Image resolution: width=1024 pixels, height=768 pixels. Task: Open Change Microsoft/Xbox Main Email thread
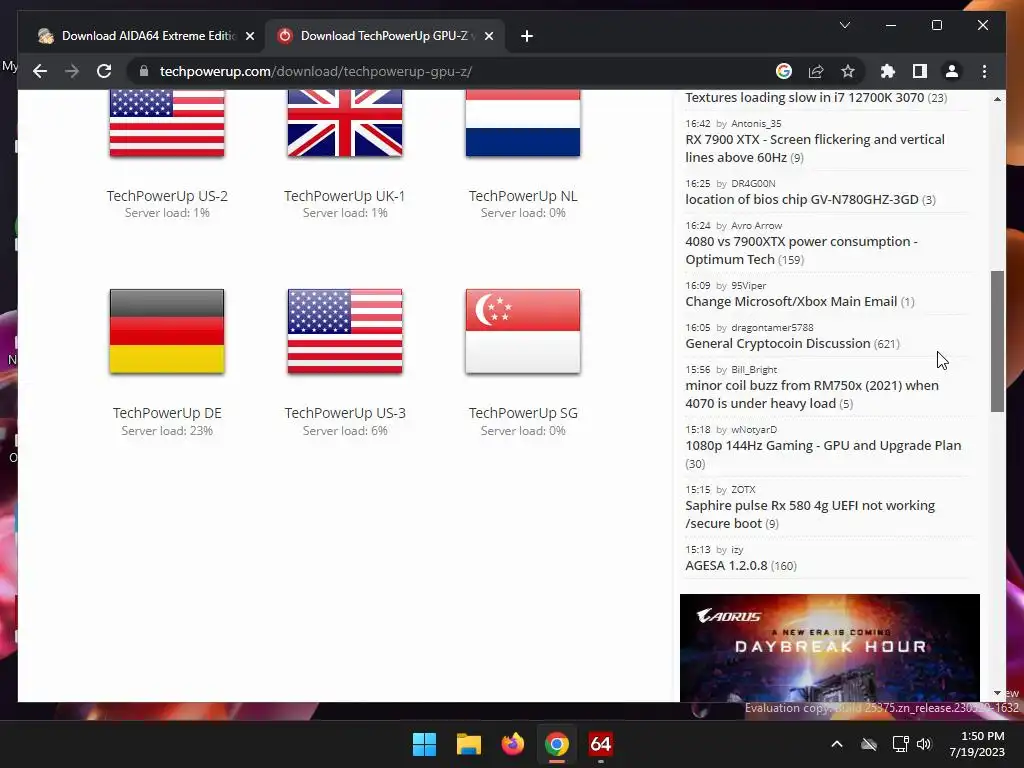791,301
